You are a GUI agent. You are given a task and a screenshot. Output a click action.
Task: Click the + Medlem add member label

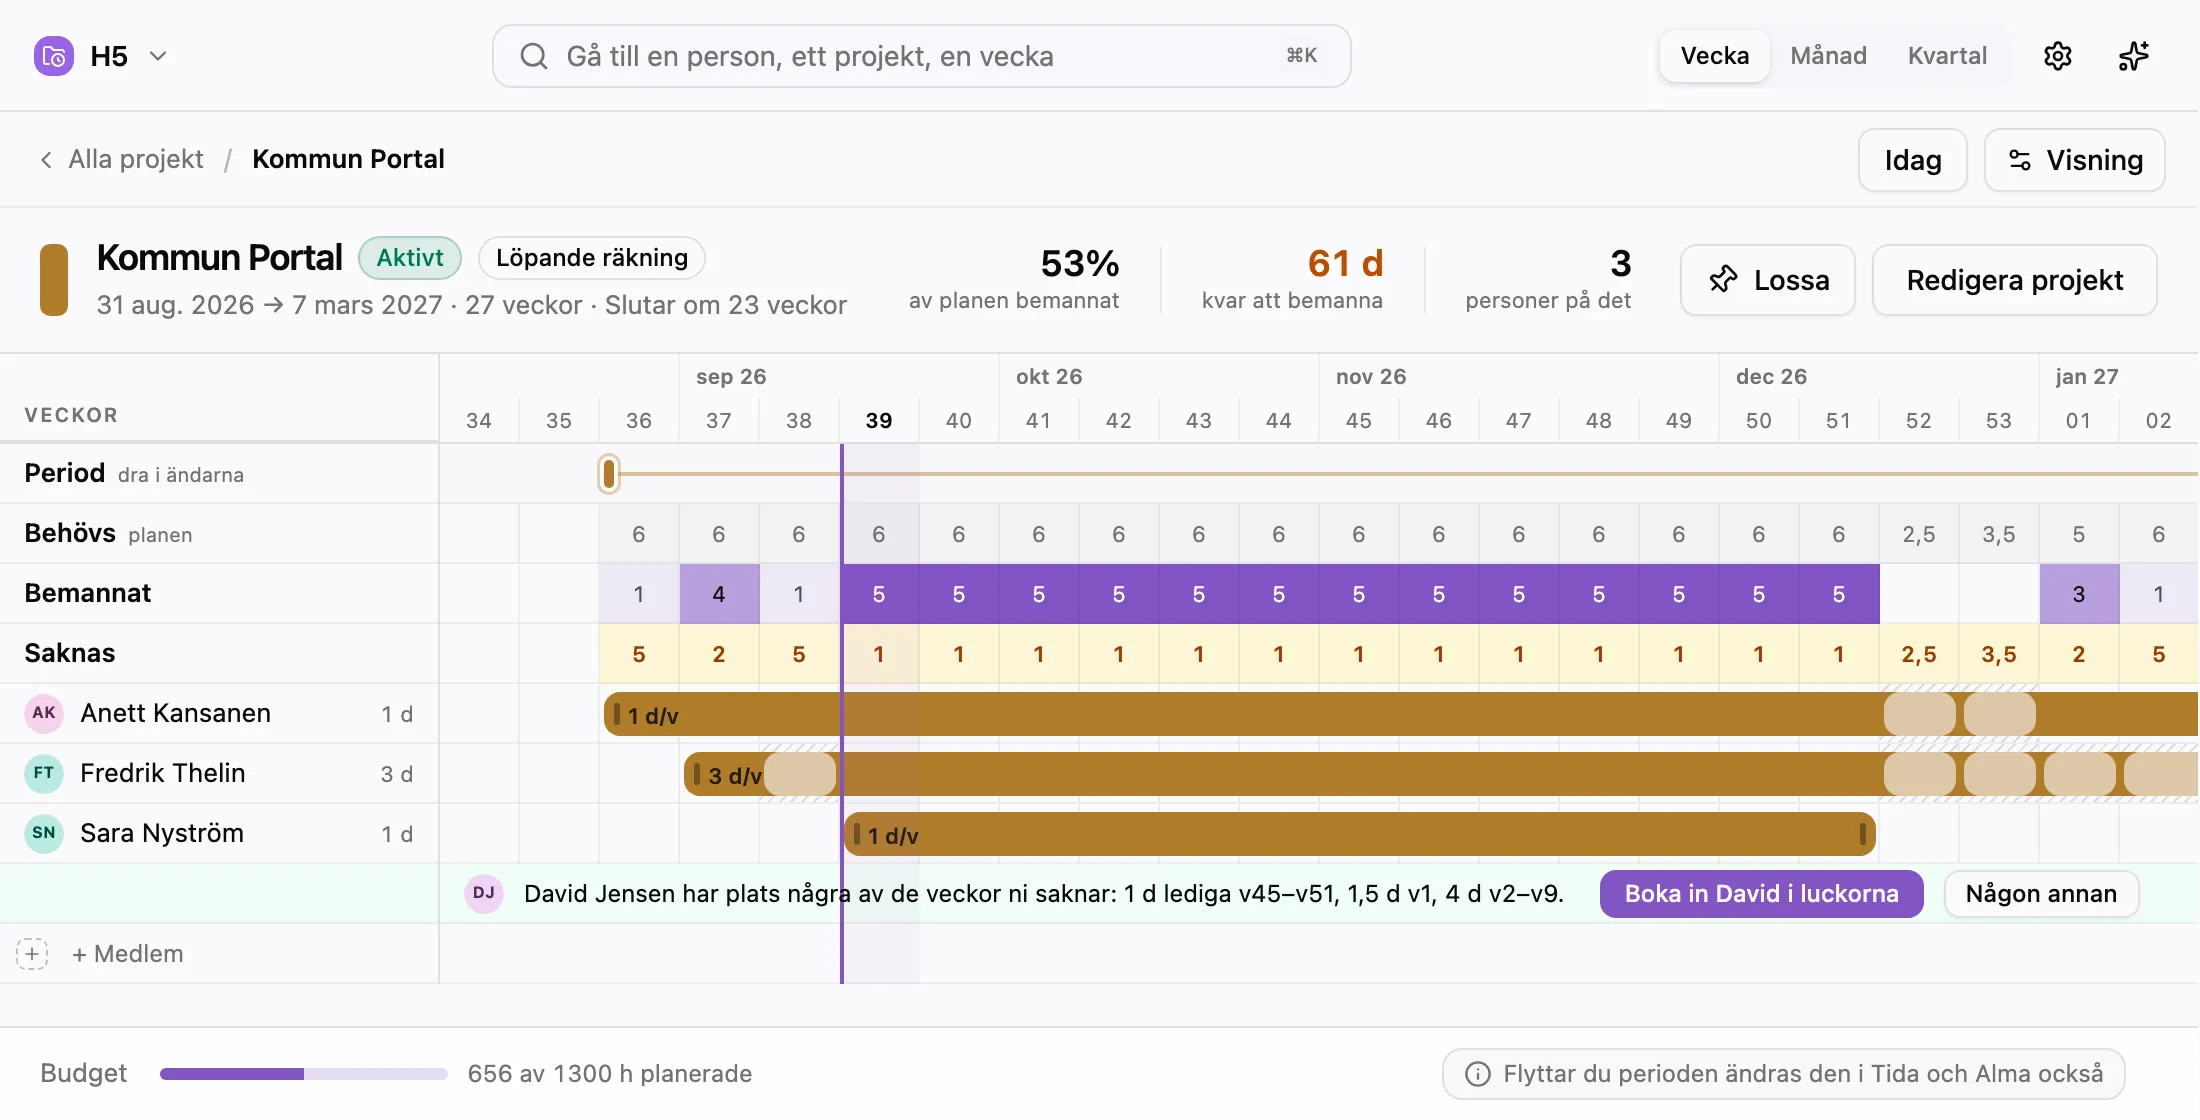coord(128,954)
